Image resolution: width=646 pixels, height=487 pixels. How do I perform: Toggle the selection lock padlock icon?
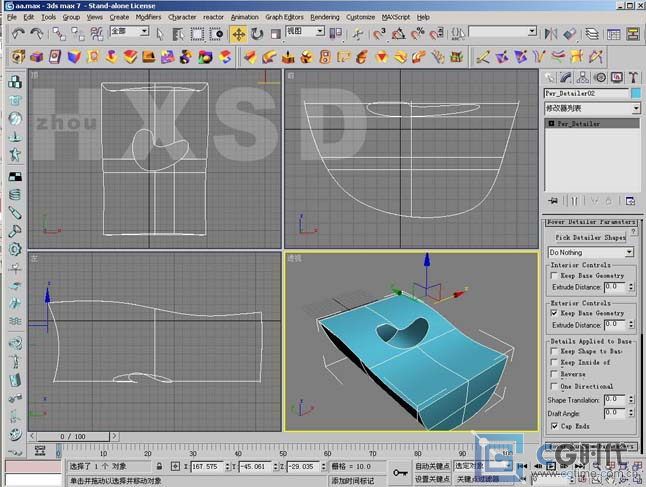tap(159, 466)
